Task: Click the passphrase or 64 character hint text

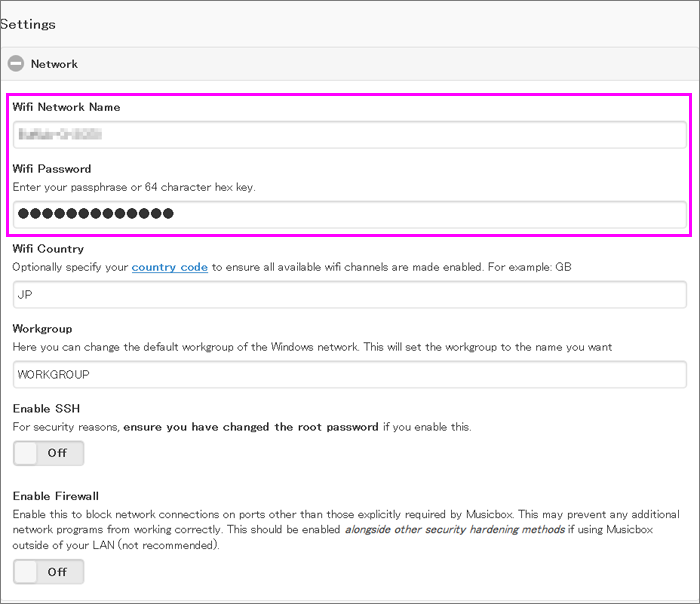Action: pyautogui.click(x=134, y=187)
